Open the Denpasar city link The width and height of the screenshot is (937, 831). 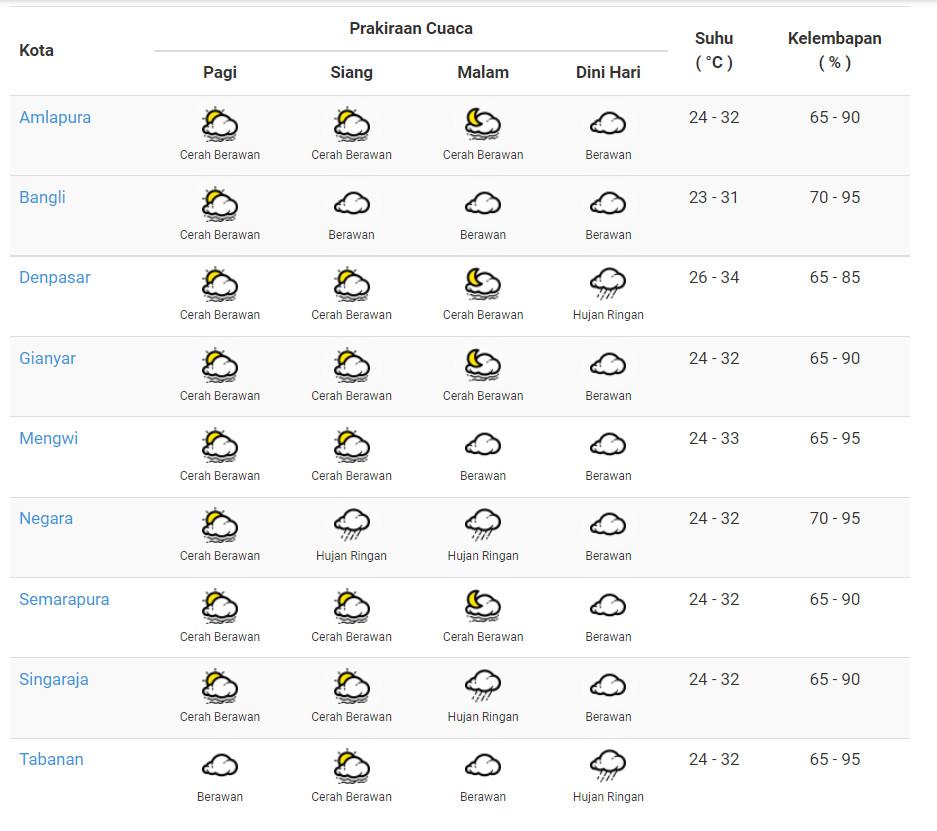click(55, 277)
